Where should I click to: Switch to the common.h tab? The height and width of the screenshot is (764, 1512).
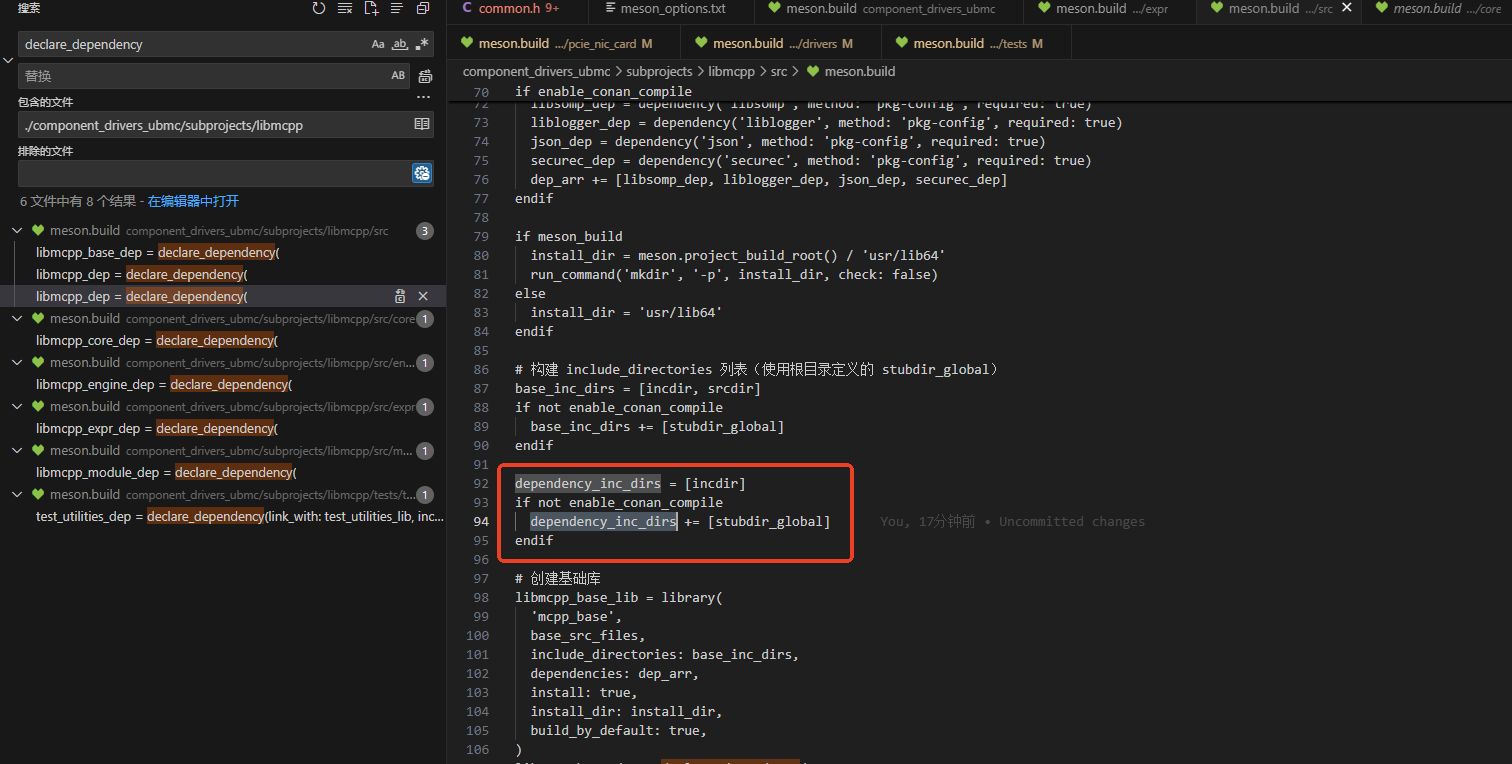(510, 9)
